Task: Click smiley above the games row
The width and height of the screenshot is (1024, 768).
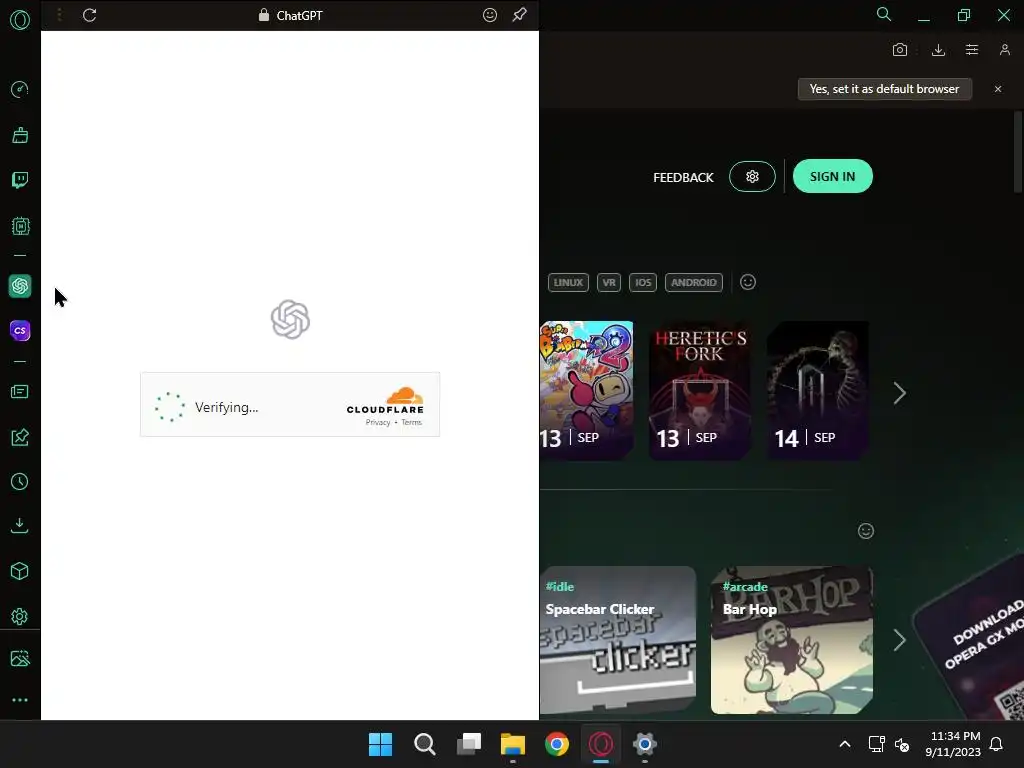Action: coord(865,531)
